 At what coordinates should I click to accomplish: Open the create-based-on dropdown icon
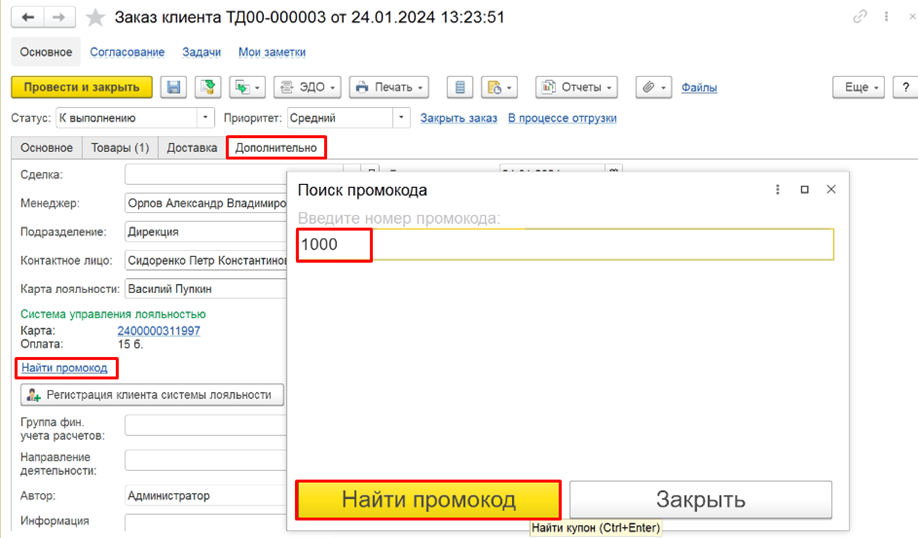click(x=248, y=87)
